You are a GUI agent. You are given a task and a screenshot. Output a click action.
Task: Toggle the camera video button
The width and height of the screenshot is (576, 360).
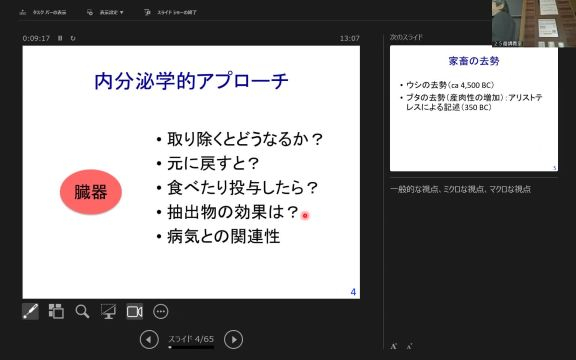click(x=134, y=312)
